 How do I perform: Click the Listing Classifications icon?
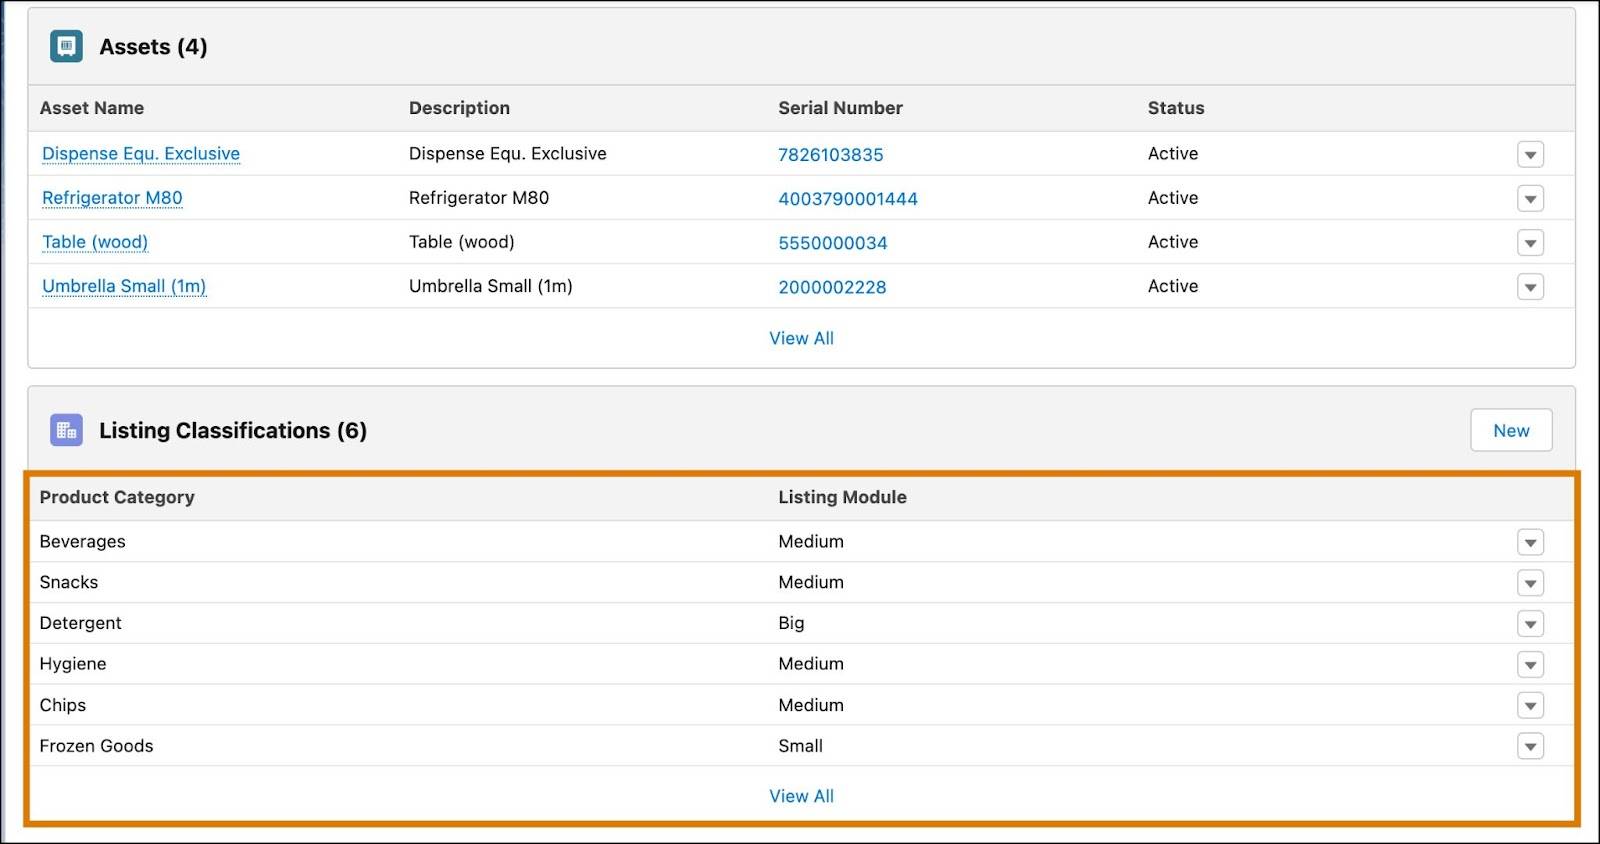(x=66, y=430)
